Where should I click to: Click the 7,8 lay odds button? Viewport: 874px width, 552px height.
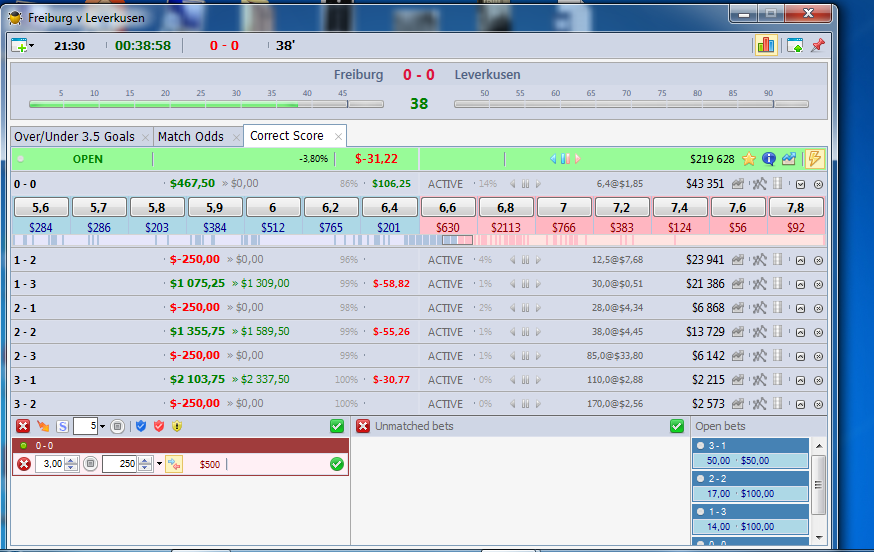pyautogui.click(x=795, y=207)
